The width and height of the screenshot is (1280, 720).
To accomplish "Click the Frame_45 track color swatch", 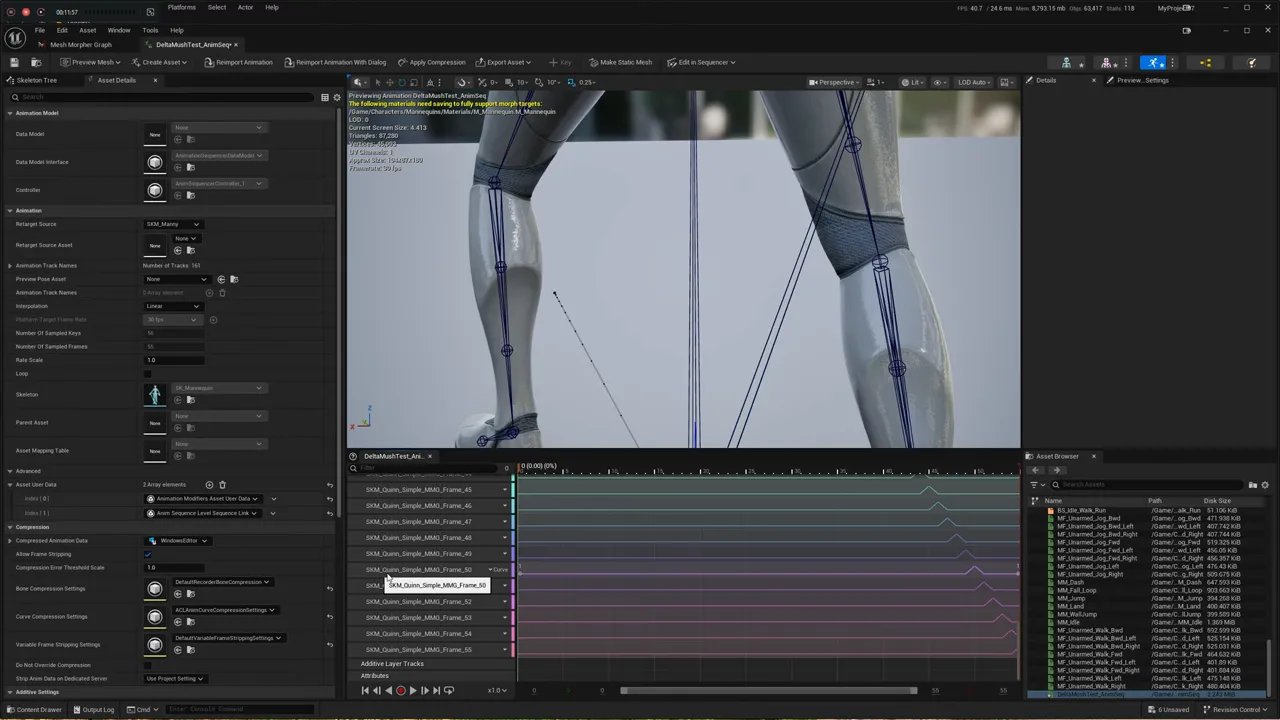I will (514, 490).
